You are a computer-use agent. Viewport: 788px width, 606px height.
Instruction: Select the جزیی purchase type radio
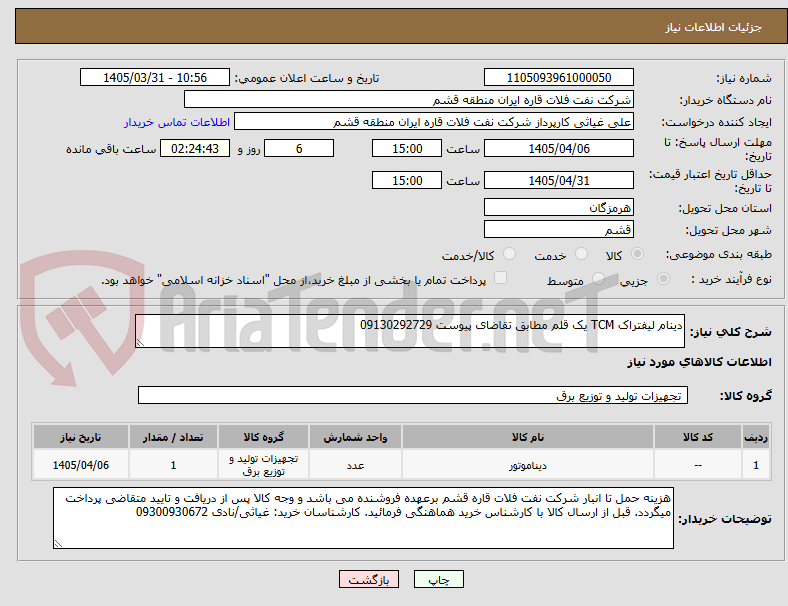click(663, 278)
